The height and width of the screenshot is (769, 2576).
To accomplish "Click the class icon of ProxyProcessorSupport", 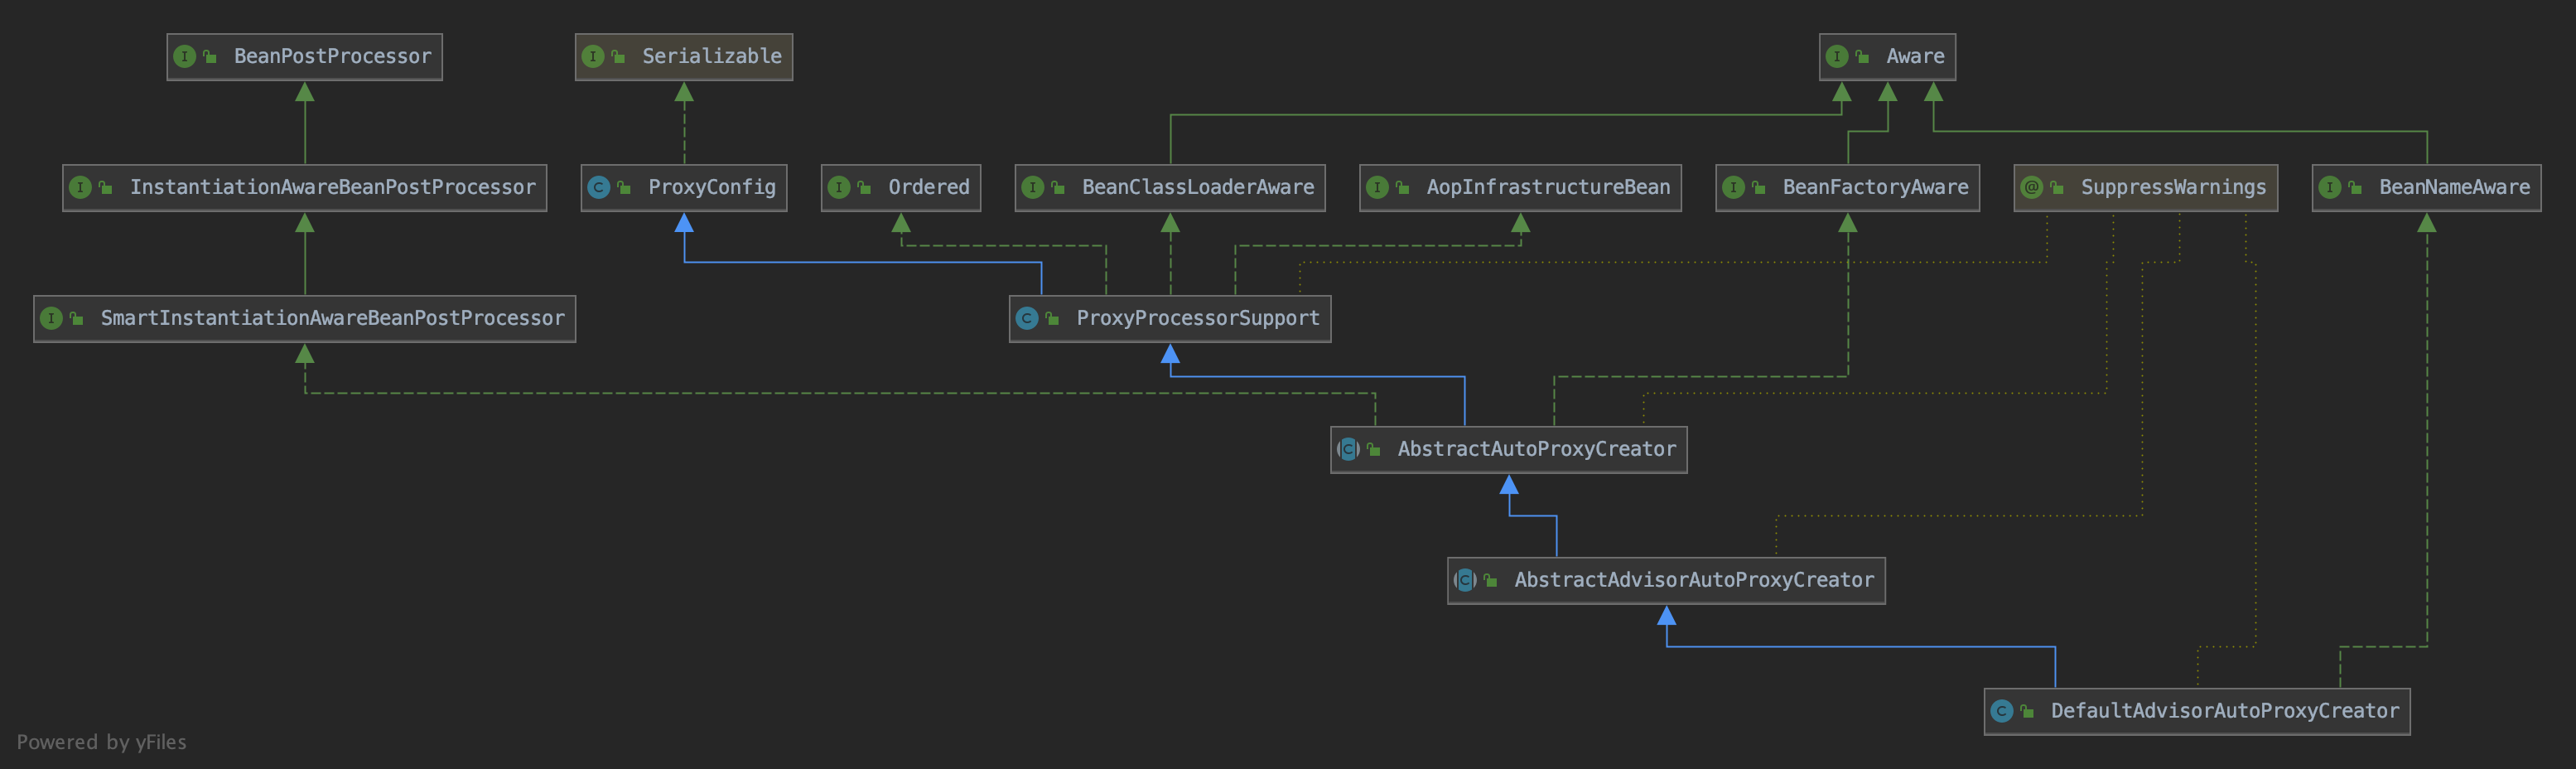I will (1028, 318).
